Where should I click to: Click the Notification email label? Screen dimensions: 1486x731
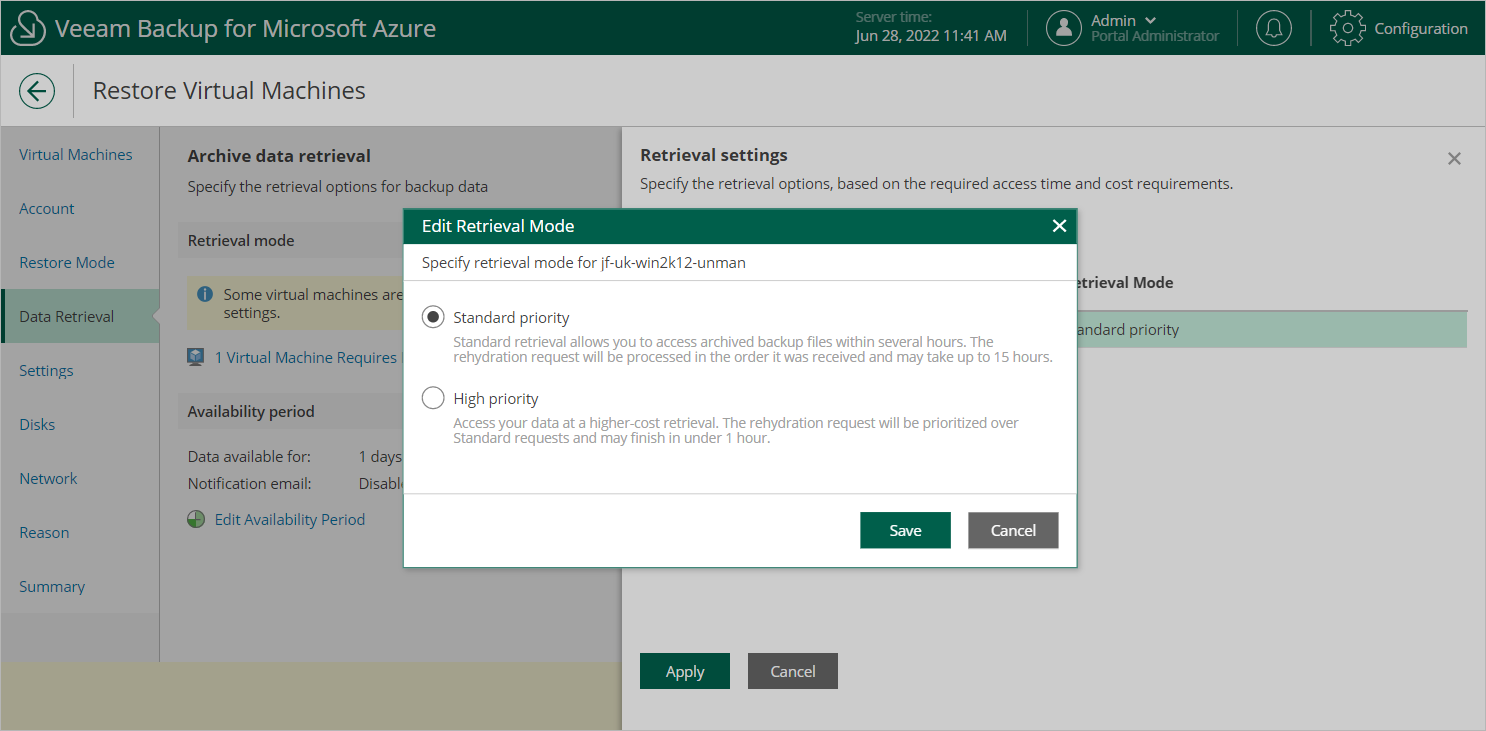[x=250, y=483]
